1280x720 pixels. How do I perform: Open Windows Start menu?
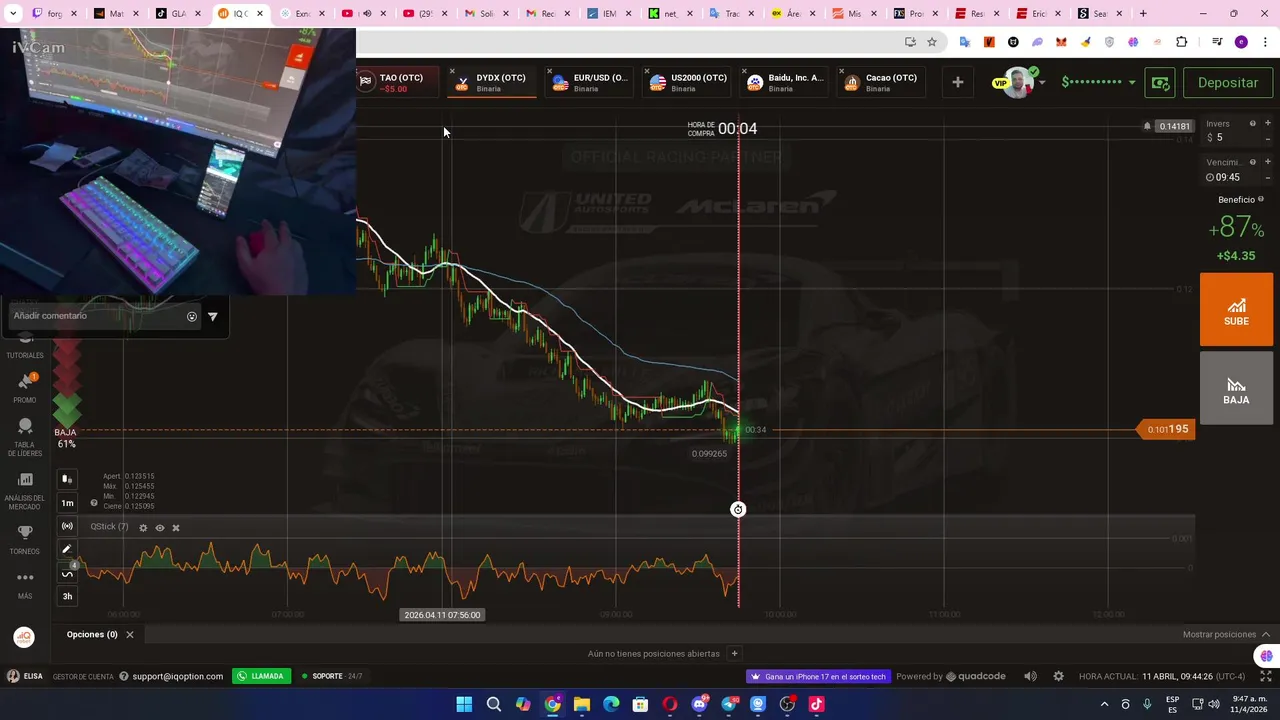464,704
